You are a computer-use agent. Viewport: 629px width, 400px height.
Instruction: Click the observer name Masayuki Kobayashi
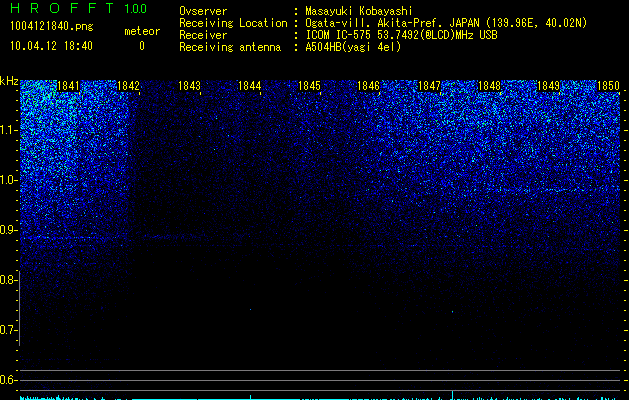[x=359, y=11]
